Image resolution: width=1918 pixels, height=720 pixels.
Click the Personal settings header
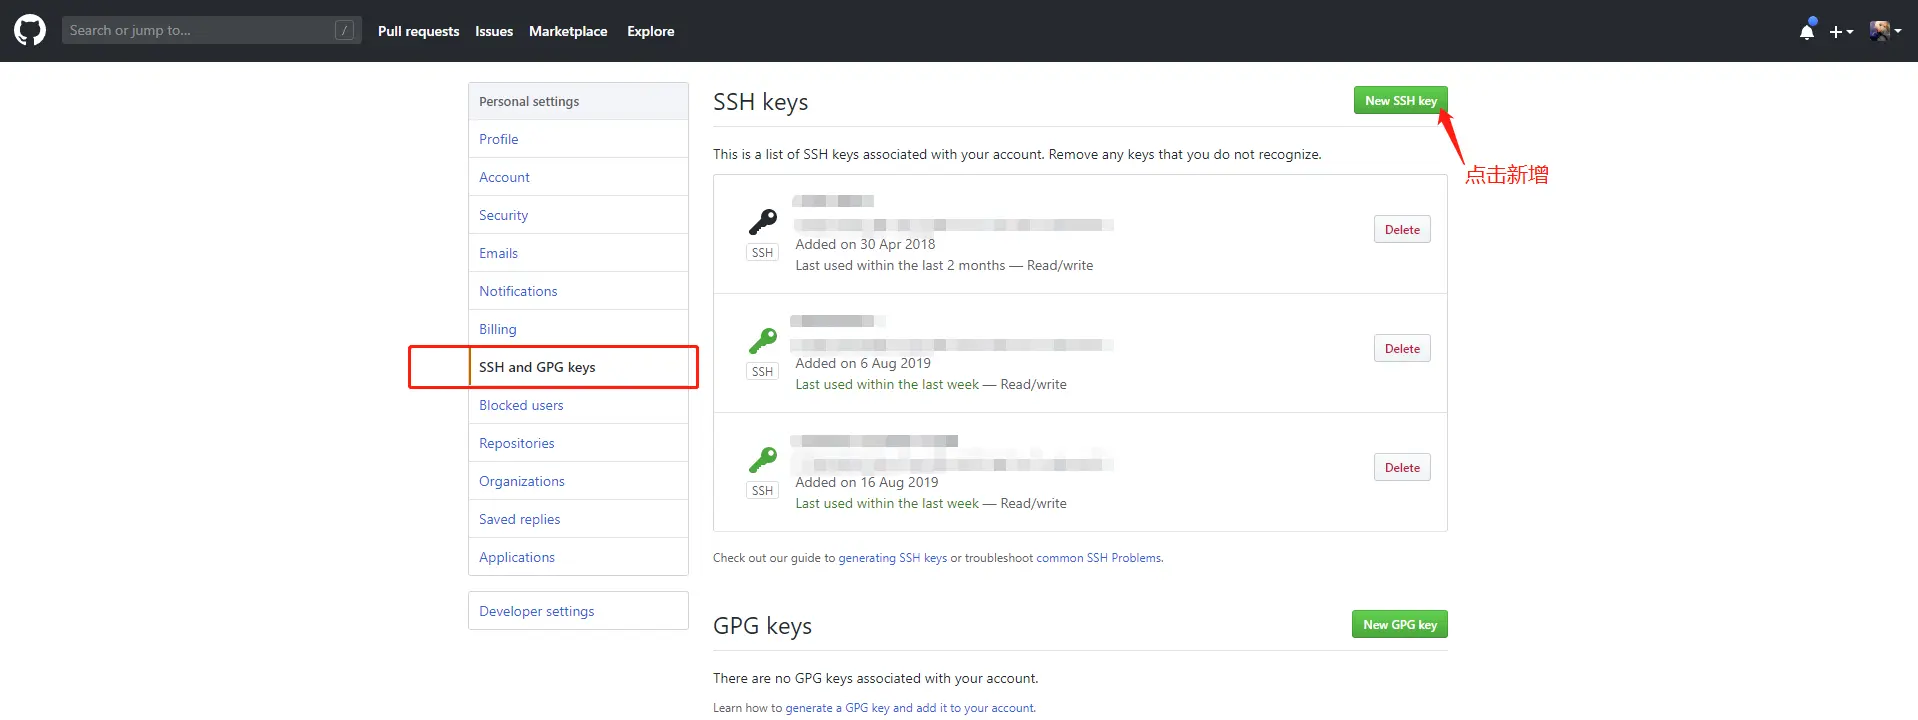[578, 101]
